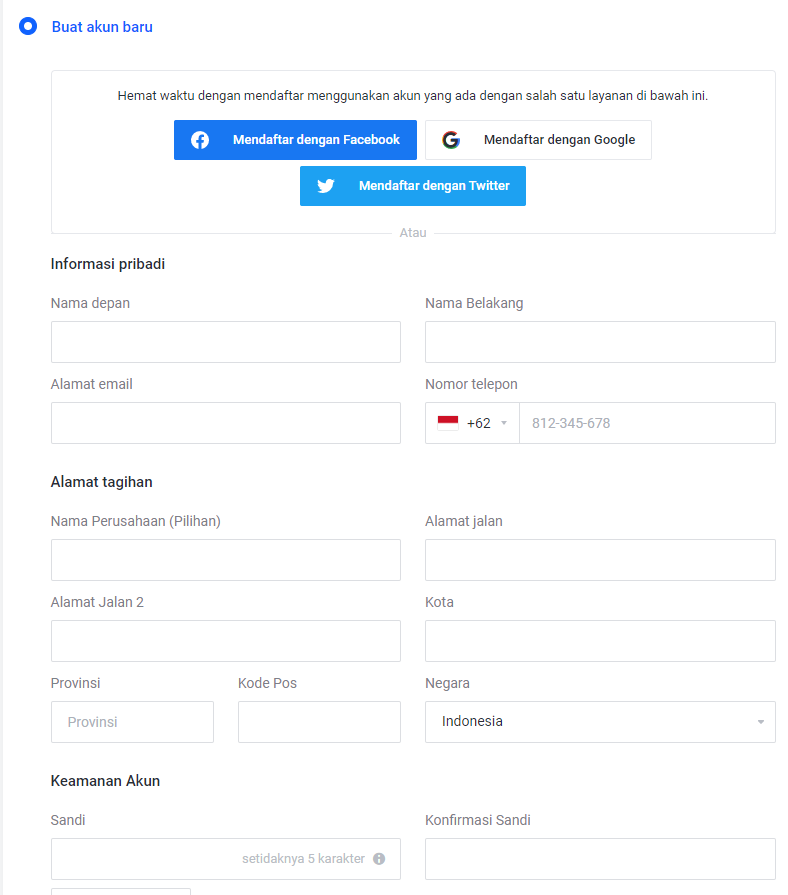Select the Buat akun baru radio button
Viewport: 788px width, 895px height.
point(28,27)
